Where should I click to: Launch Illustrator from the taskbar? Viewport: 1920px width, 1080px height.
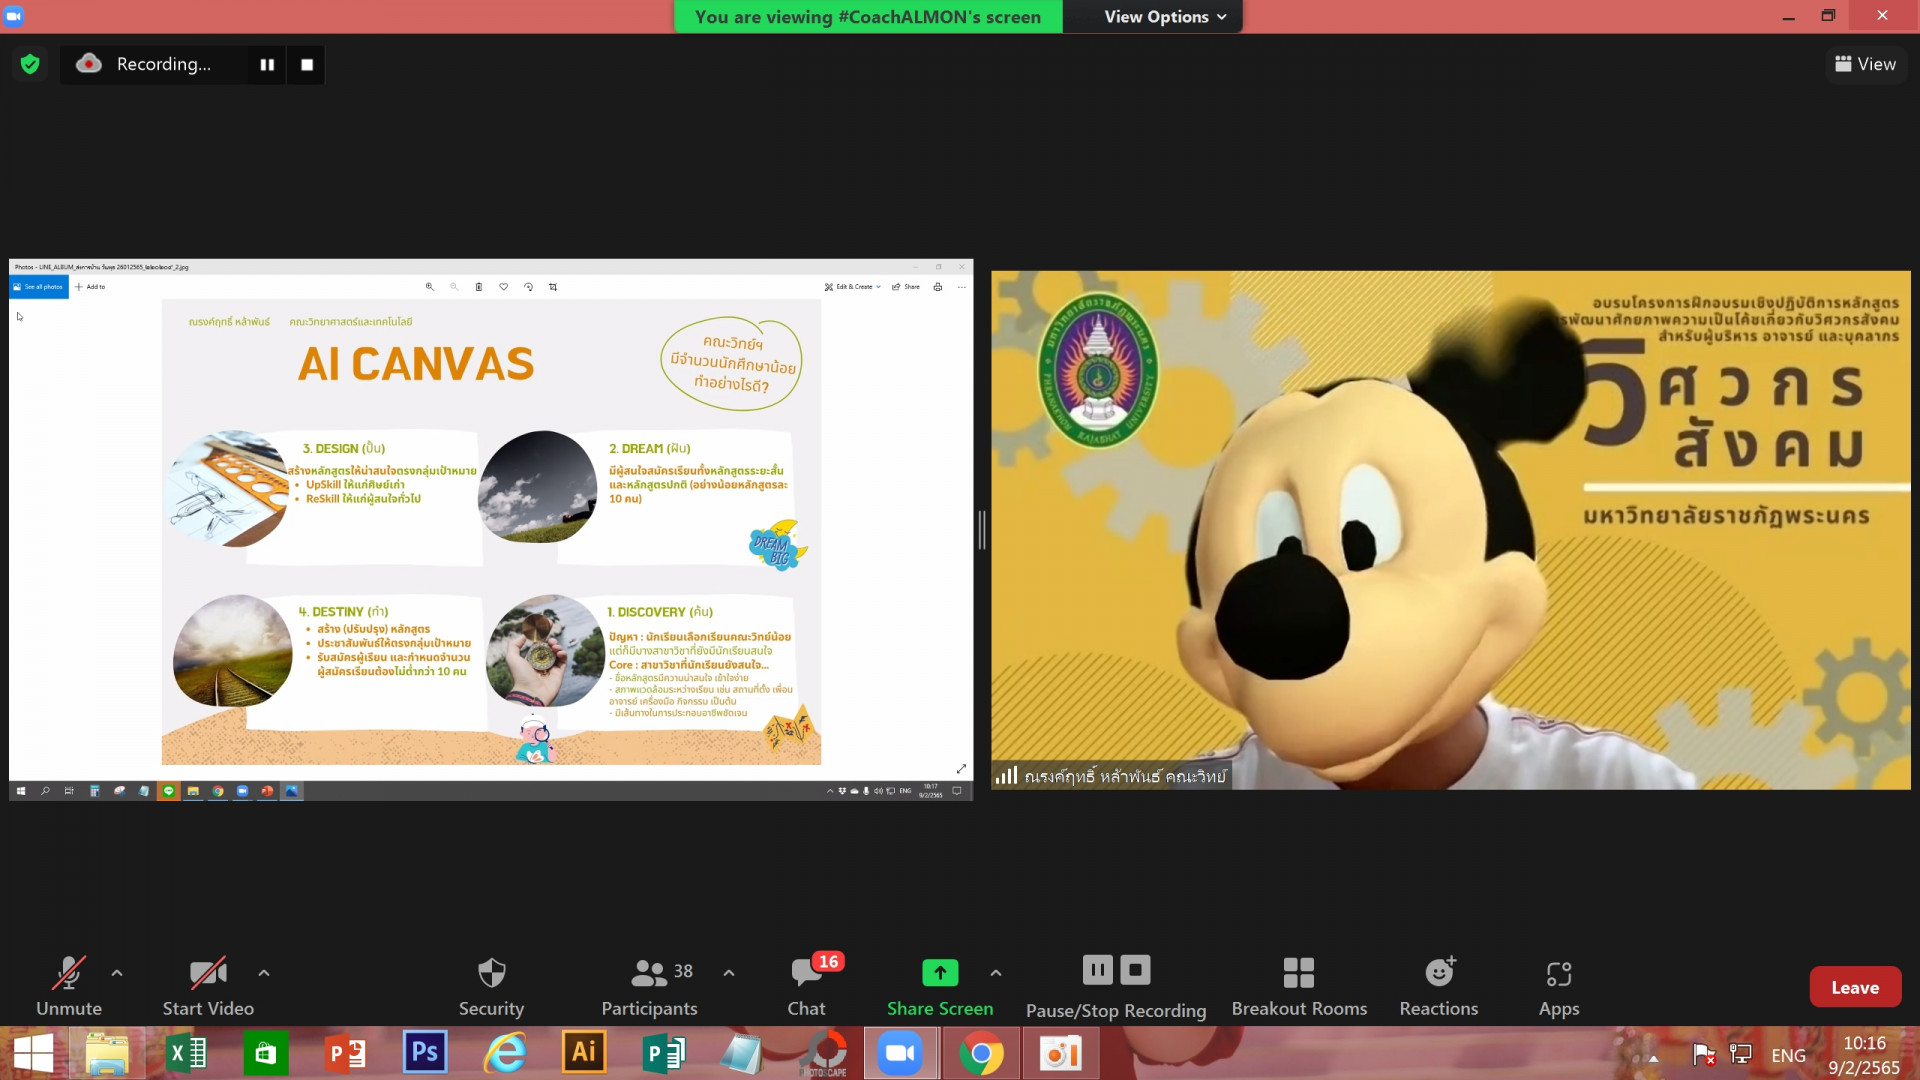tap(584, 1053)
